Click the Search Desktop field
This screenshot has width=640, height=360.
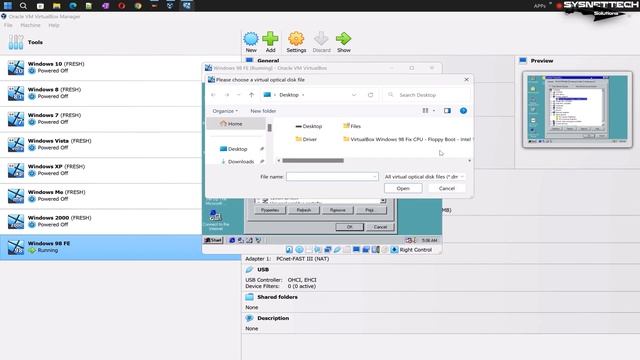click(427, 95)
